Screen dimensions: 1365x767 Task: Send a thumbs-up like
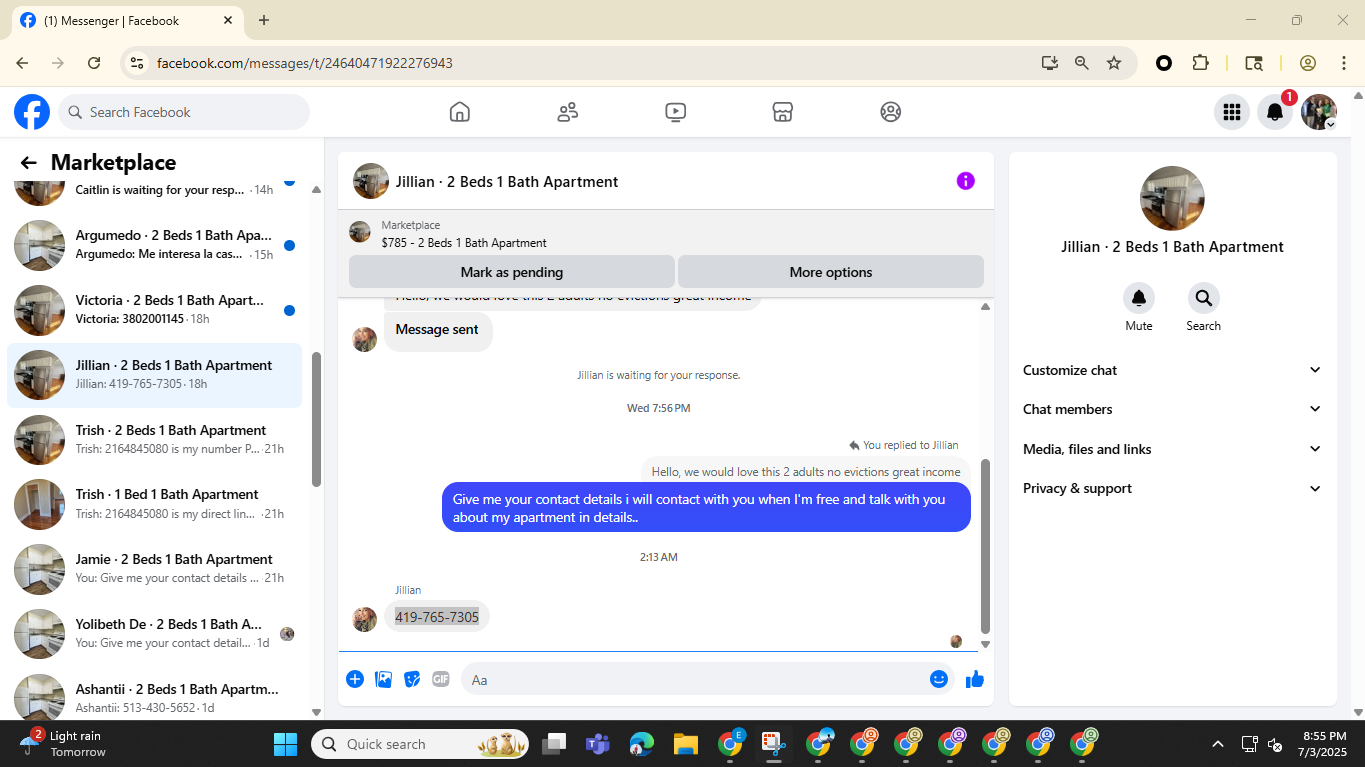click(x=975, y=679)
